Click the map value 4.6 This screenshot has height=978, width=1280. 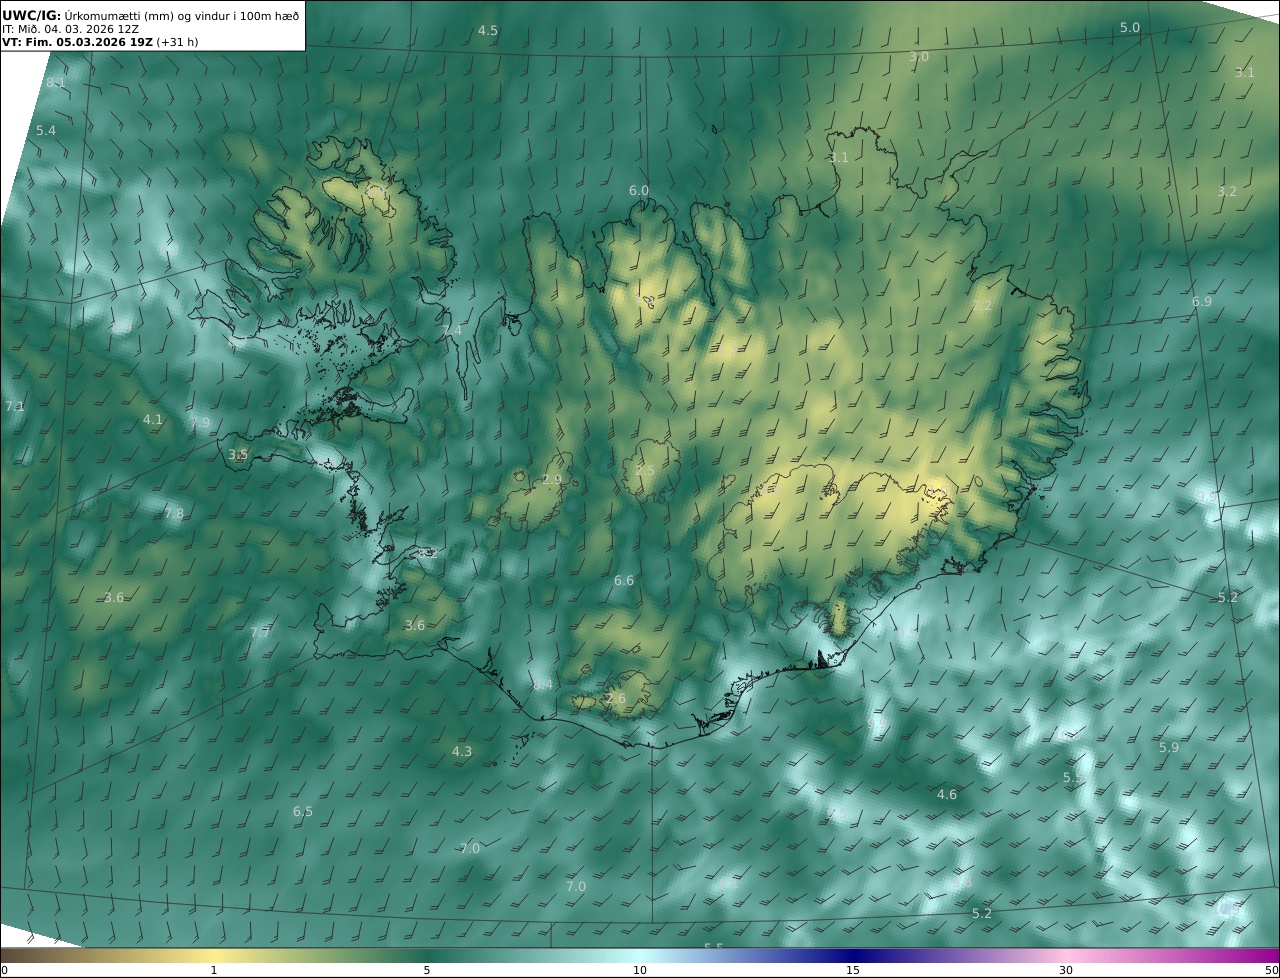(x=947, y=795)
